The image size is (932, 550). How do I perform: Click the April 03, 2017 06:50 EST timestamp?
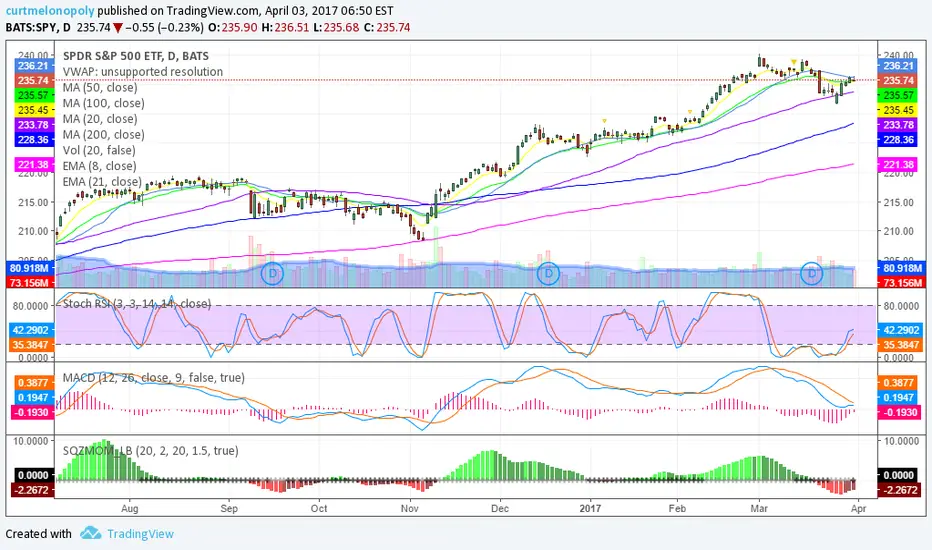tap(329, 11)
